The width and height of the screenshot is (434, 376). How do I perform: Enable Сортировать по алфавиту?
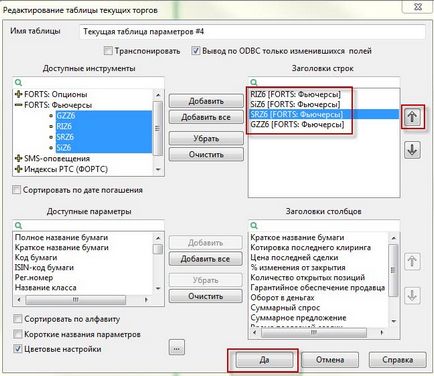18,319
